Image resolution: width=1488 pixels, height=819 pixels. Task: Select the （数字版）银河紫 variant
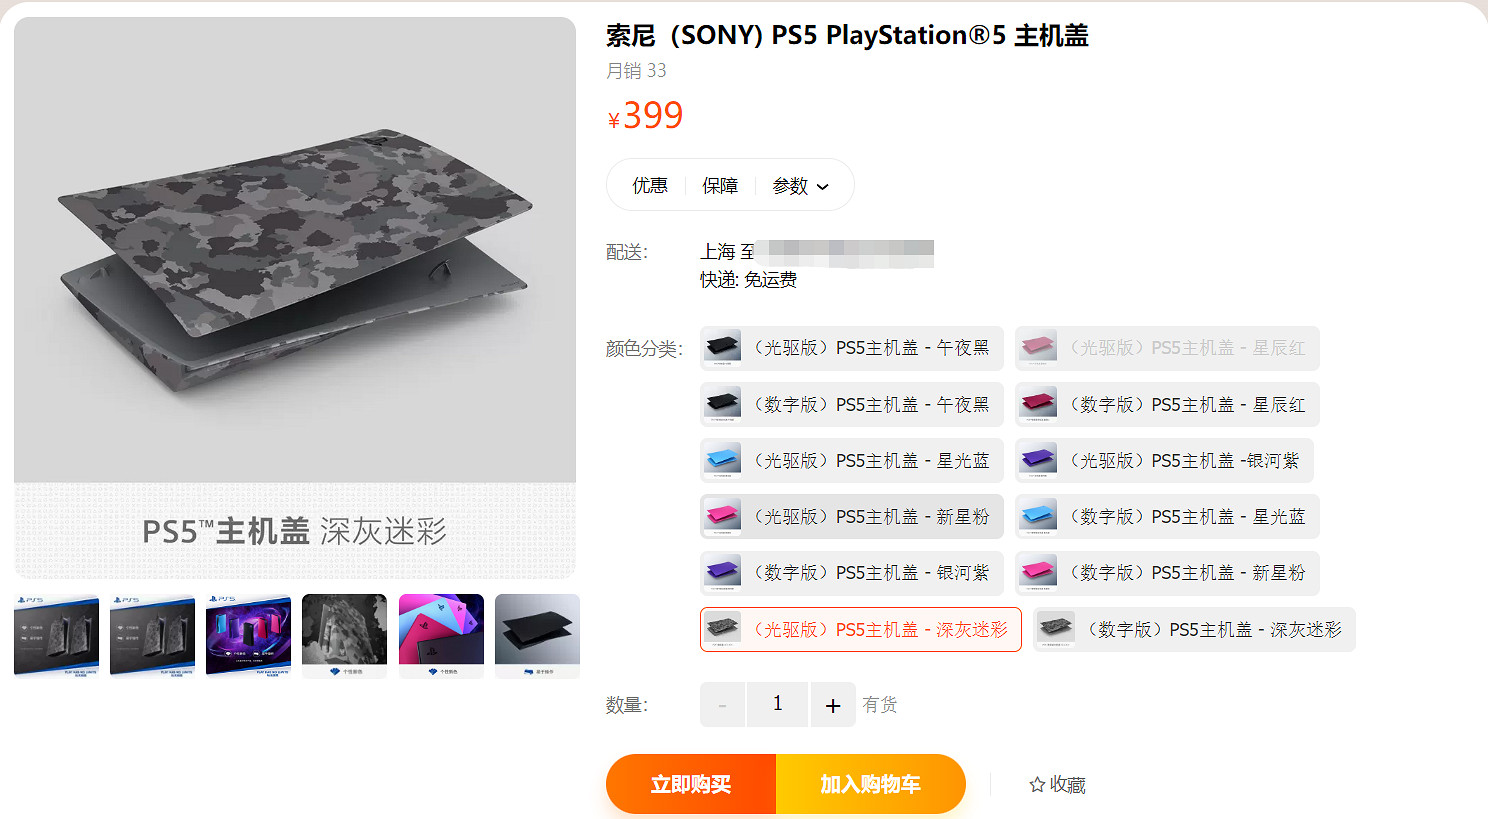click(x=850, y=573)
